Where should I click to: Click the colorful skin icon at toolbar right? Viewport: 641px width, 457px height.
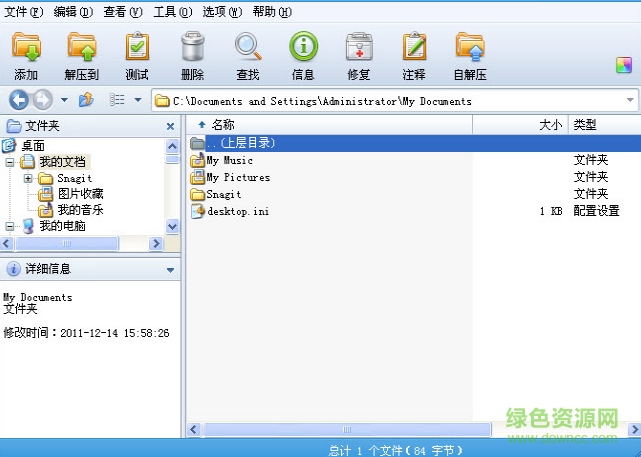click(x=624, y=65)
